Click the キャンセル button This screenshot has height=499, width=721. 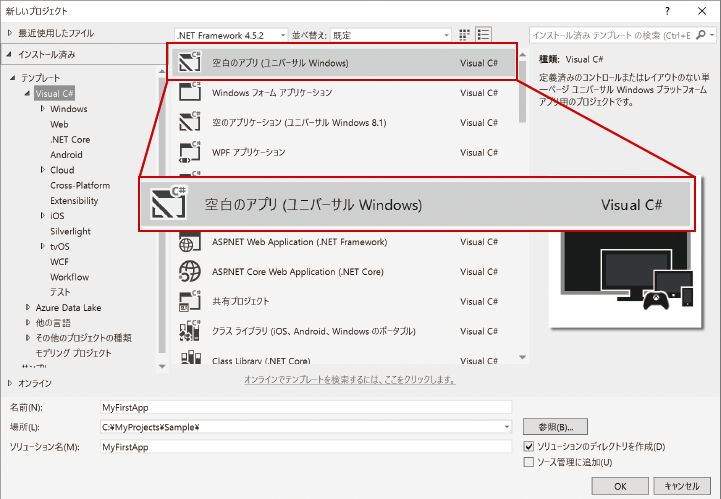[x=682, y=486]
